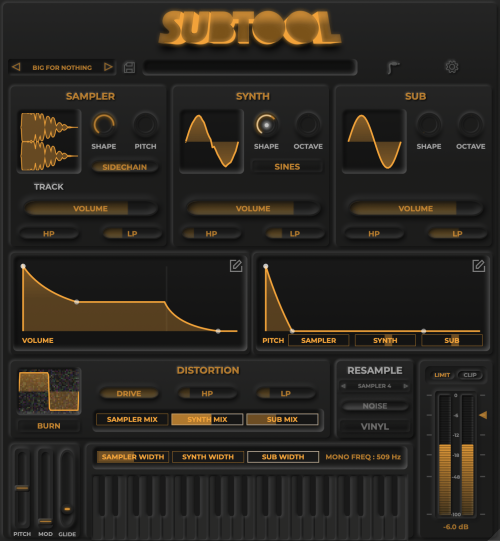Open the volume envelope edit icon

pos(236,266)
